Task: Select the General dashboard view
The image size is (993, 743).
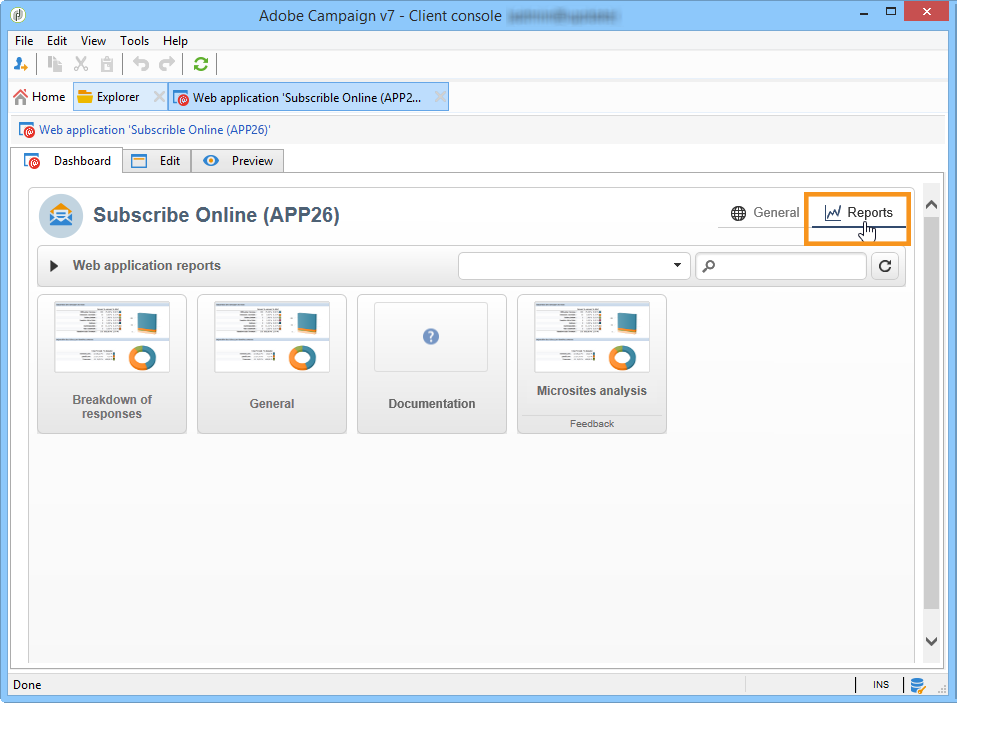Action: click(764, 213)
